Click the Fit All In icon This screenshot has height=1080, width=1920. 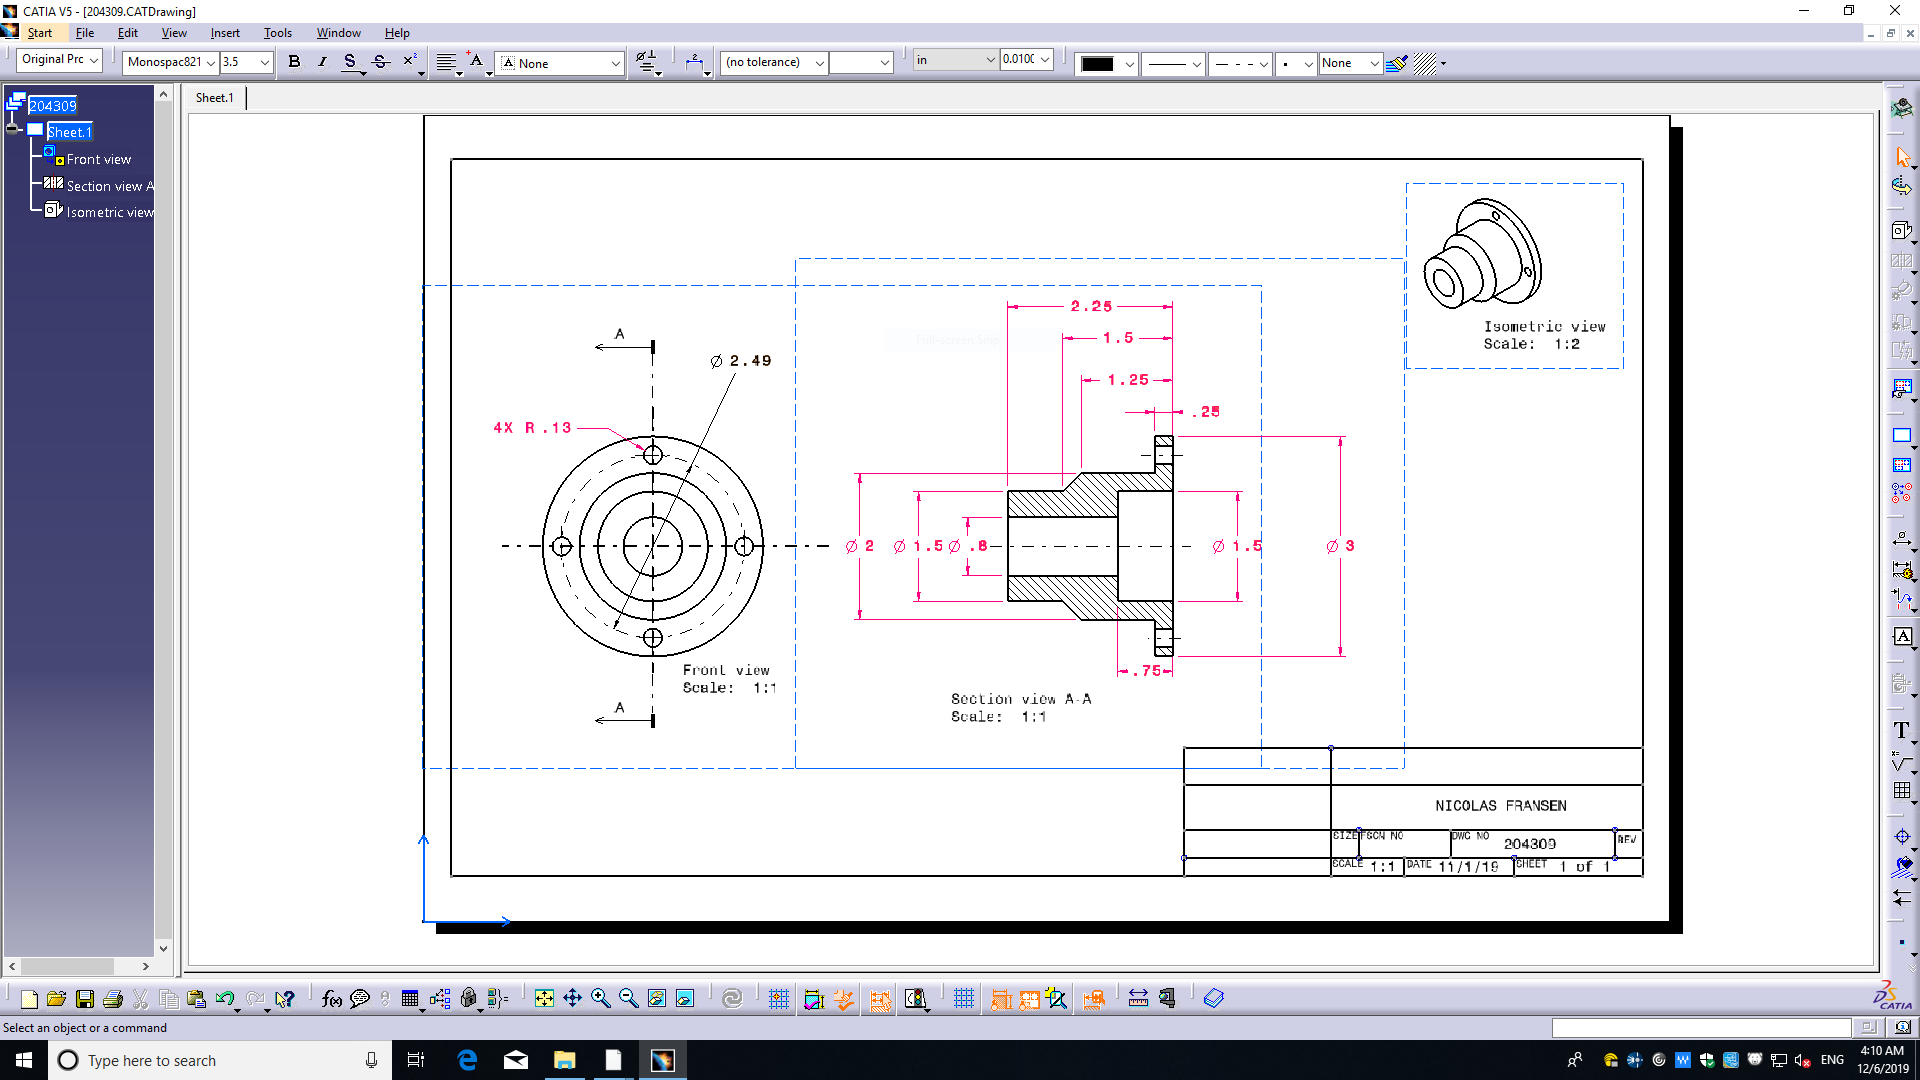(544, 998)
